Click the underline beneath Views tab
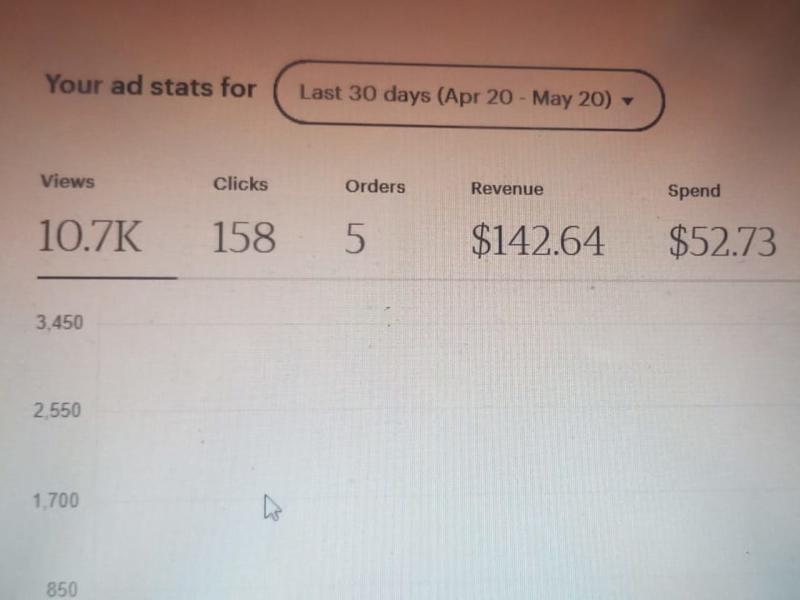 [x=107, y=278]
